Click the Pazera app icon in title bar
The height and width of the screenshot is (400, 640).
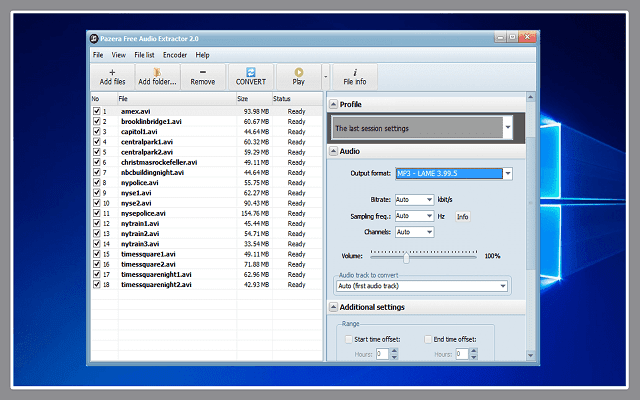coord(95,37)
